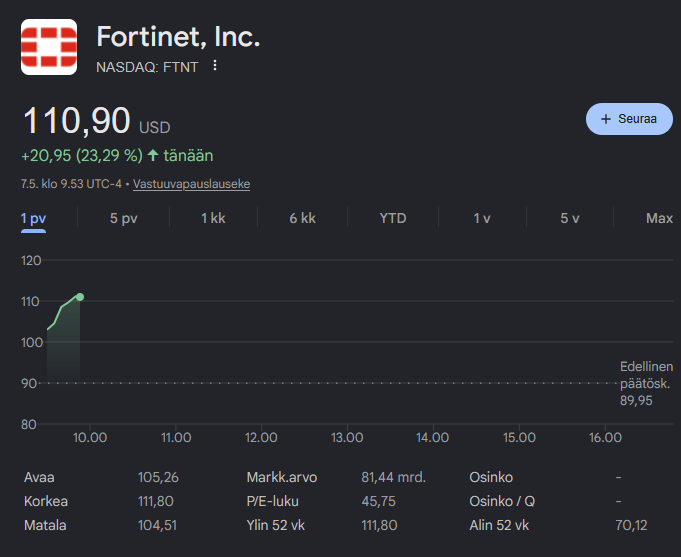The height and width of the screenshot is (557, 681).
Task: Click the Markk.arvo label
Action: pyautogui.click(x=282, y=477)
